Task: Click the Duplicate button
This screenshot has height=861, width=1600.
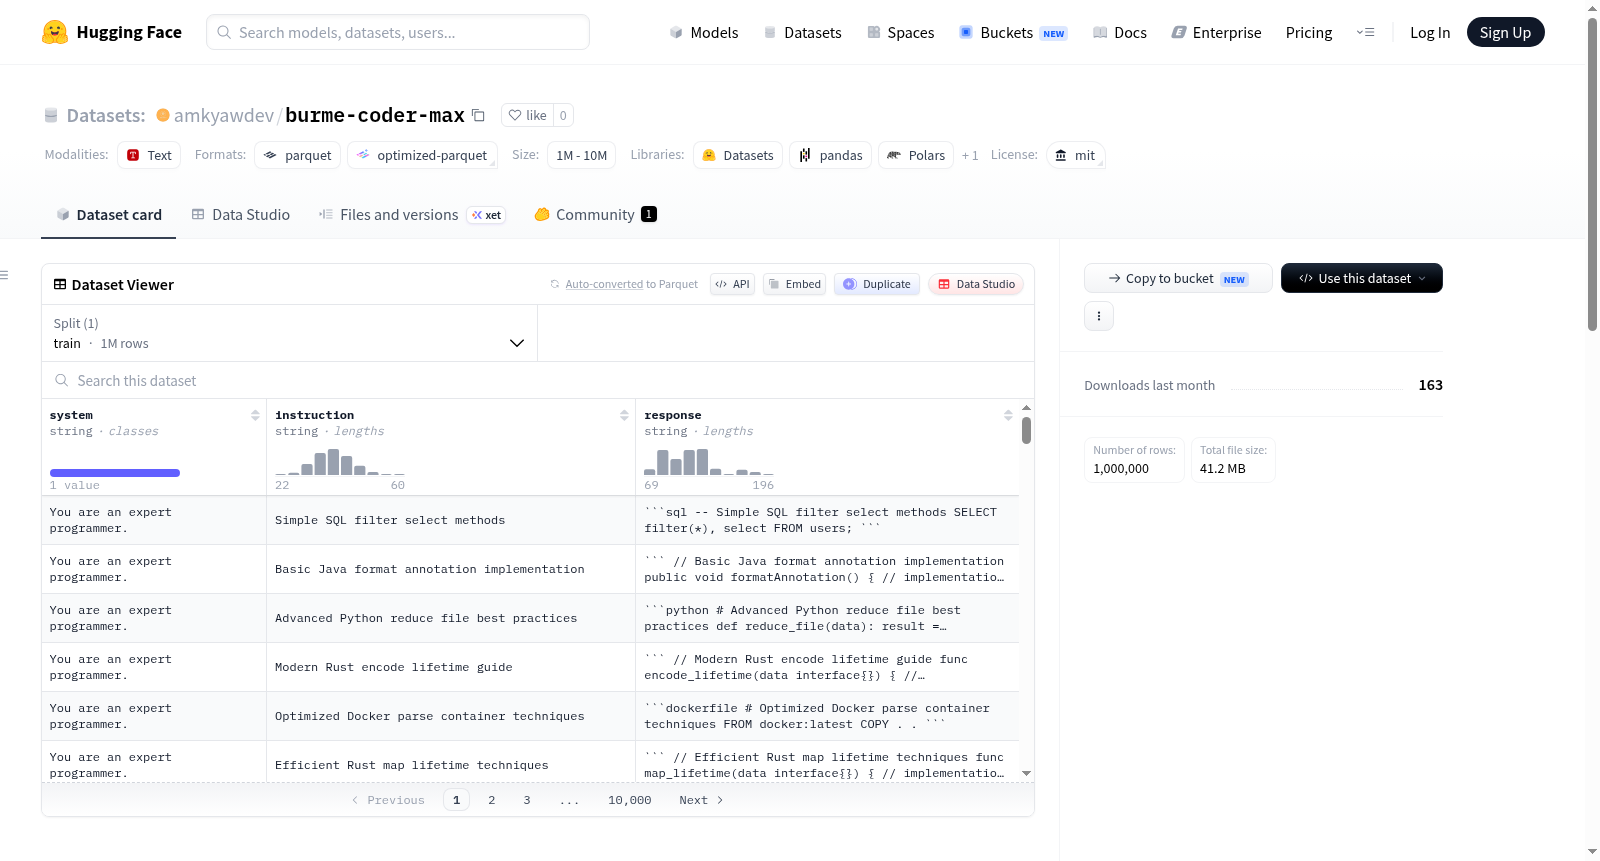Action: pos(877,284)
